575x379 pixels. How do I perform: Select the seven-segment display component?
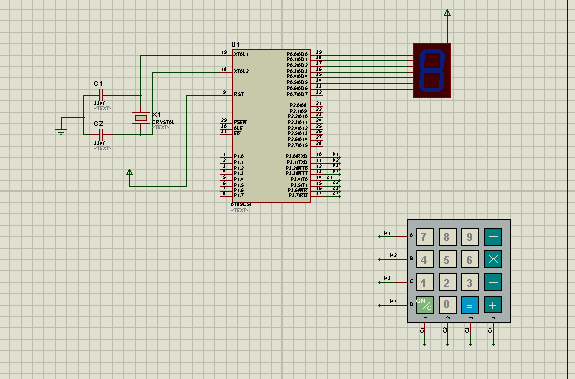432,70
